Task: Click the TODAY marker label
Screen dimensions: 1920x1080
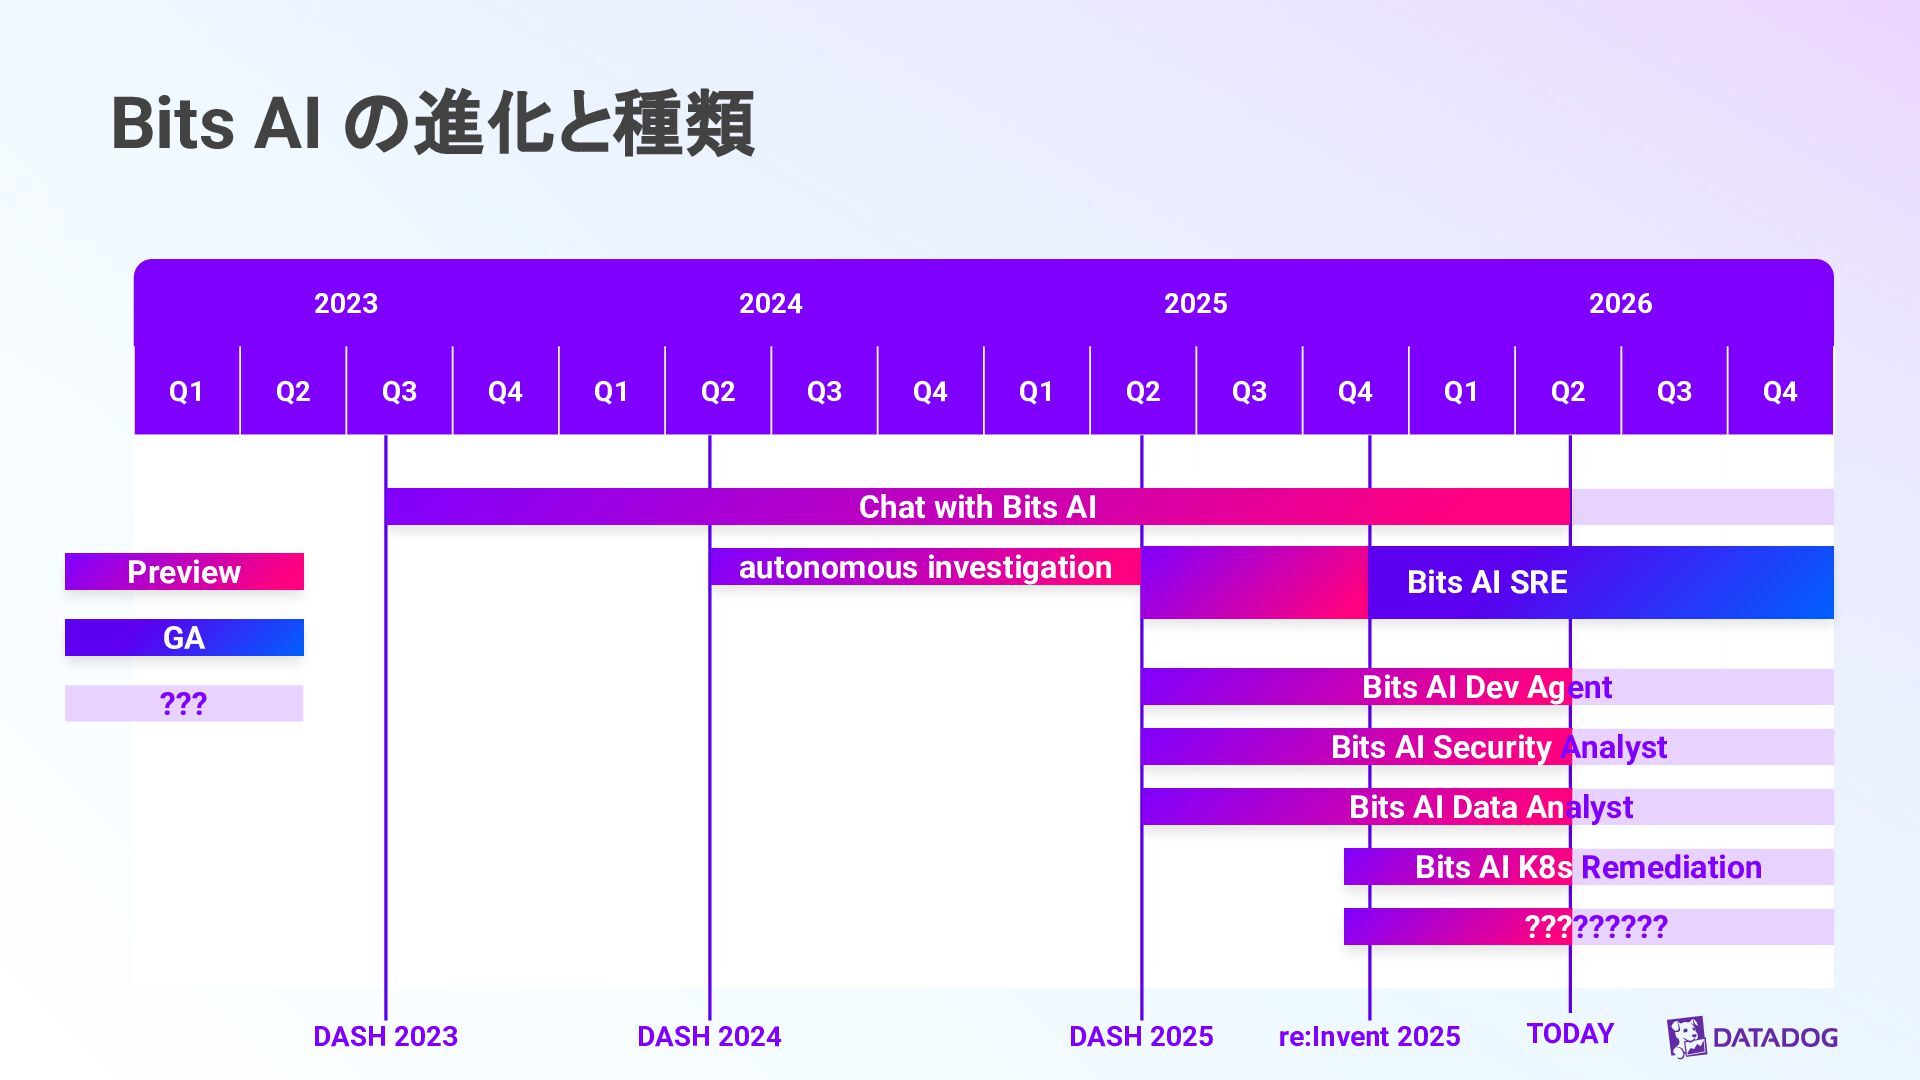Action: coord(1570,1034)
